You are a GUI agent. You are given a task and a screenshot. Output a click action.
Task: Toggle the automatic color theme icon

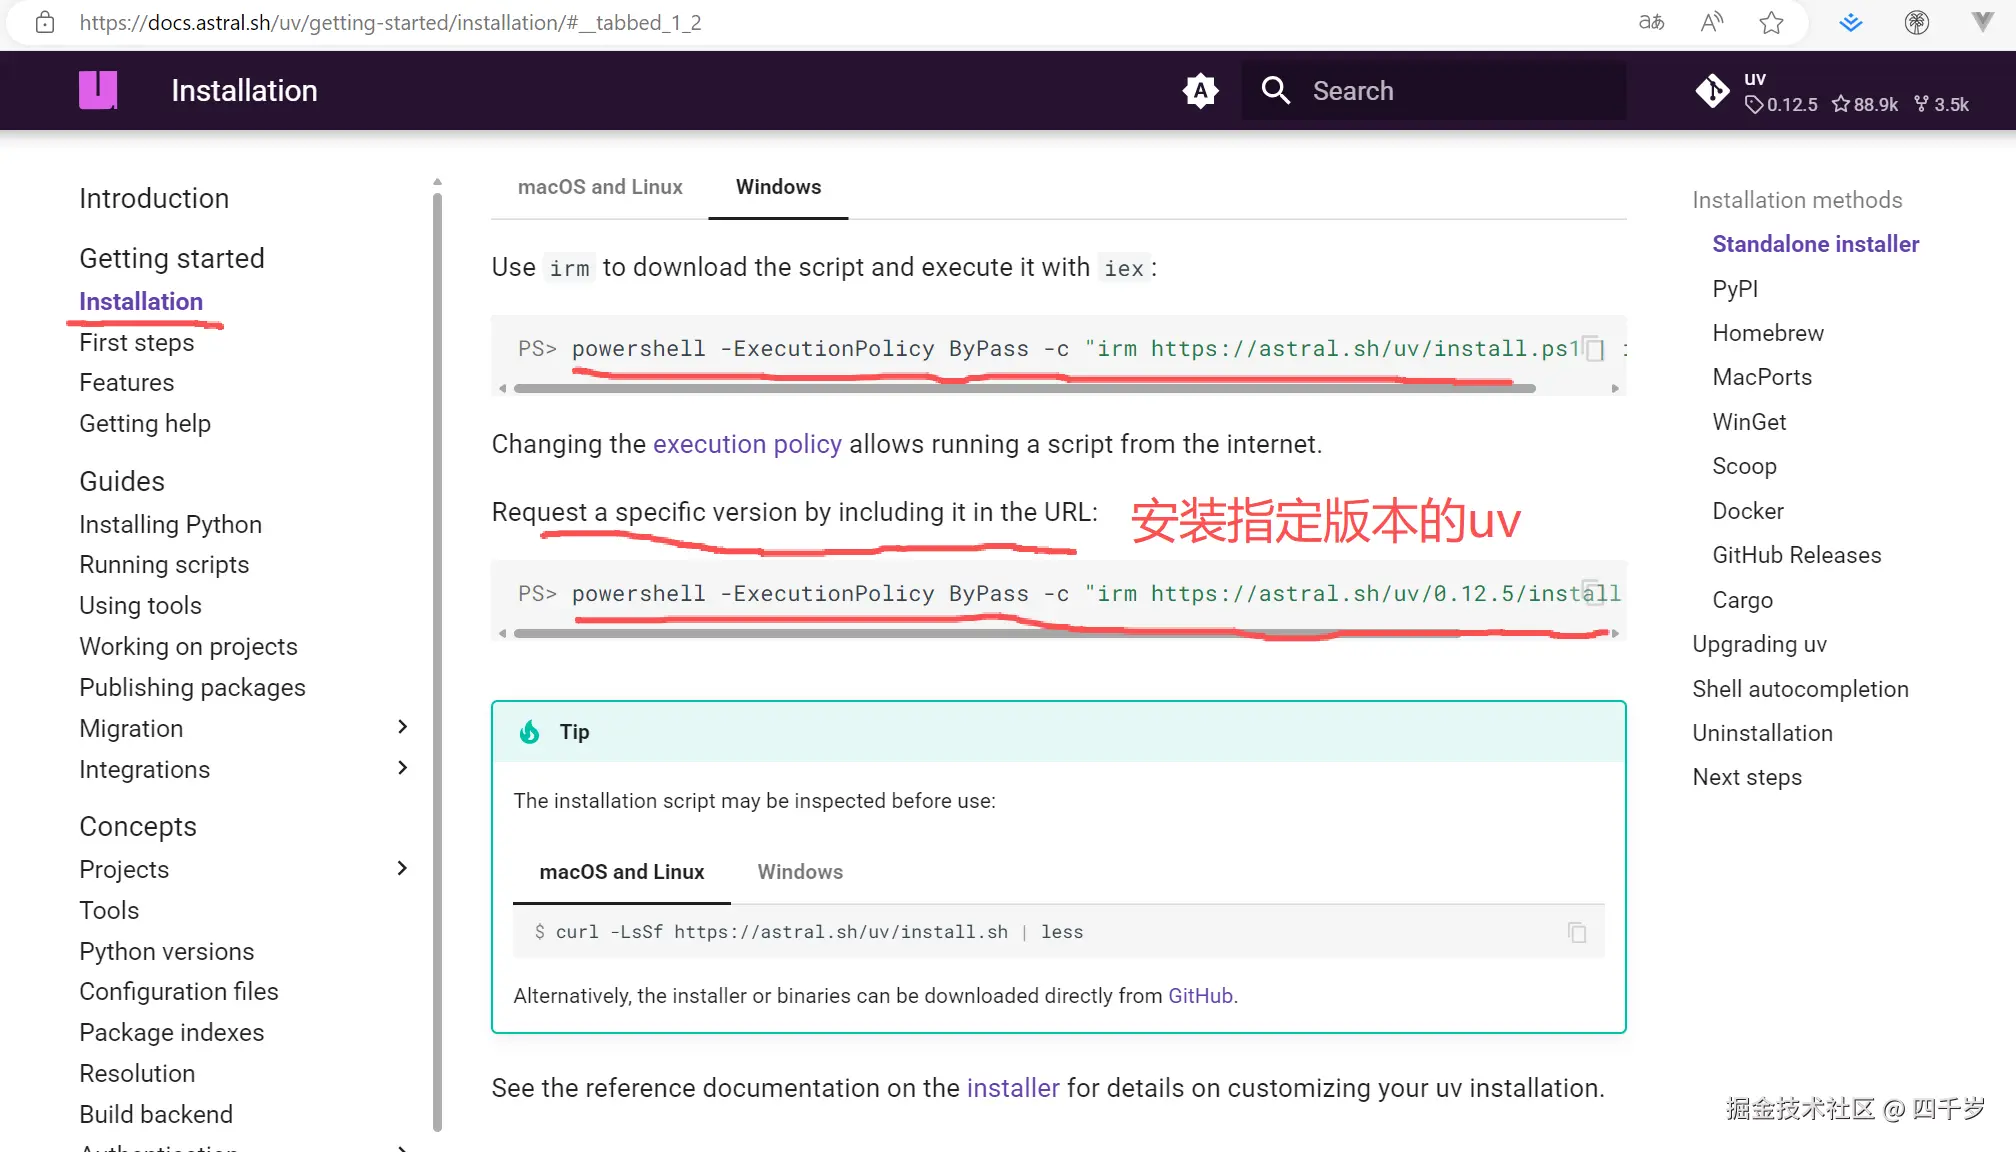(x=1200, y=91)
